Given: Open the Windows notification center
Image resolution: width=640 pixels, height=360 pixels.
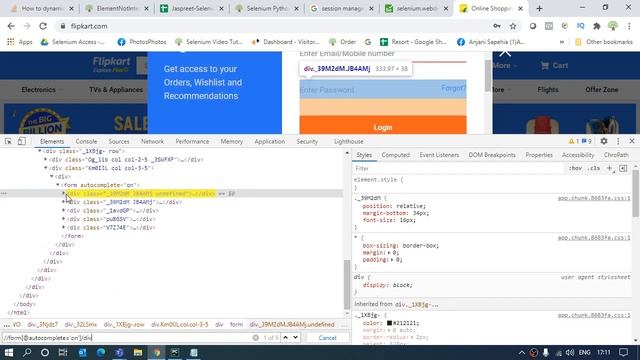Looking at the screenshot, I should pyautogui.click(x=623, y=352).
